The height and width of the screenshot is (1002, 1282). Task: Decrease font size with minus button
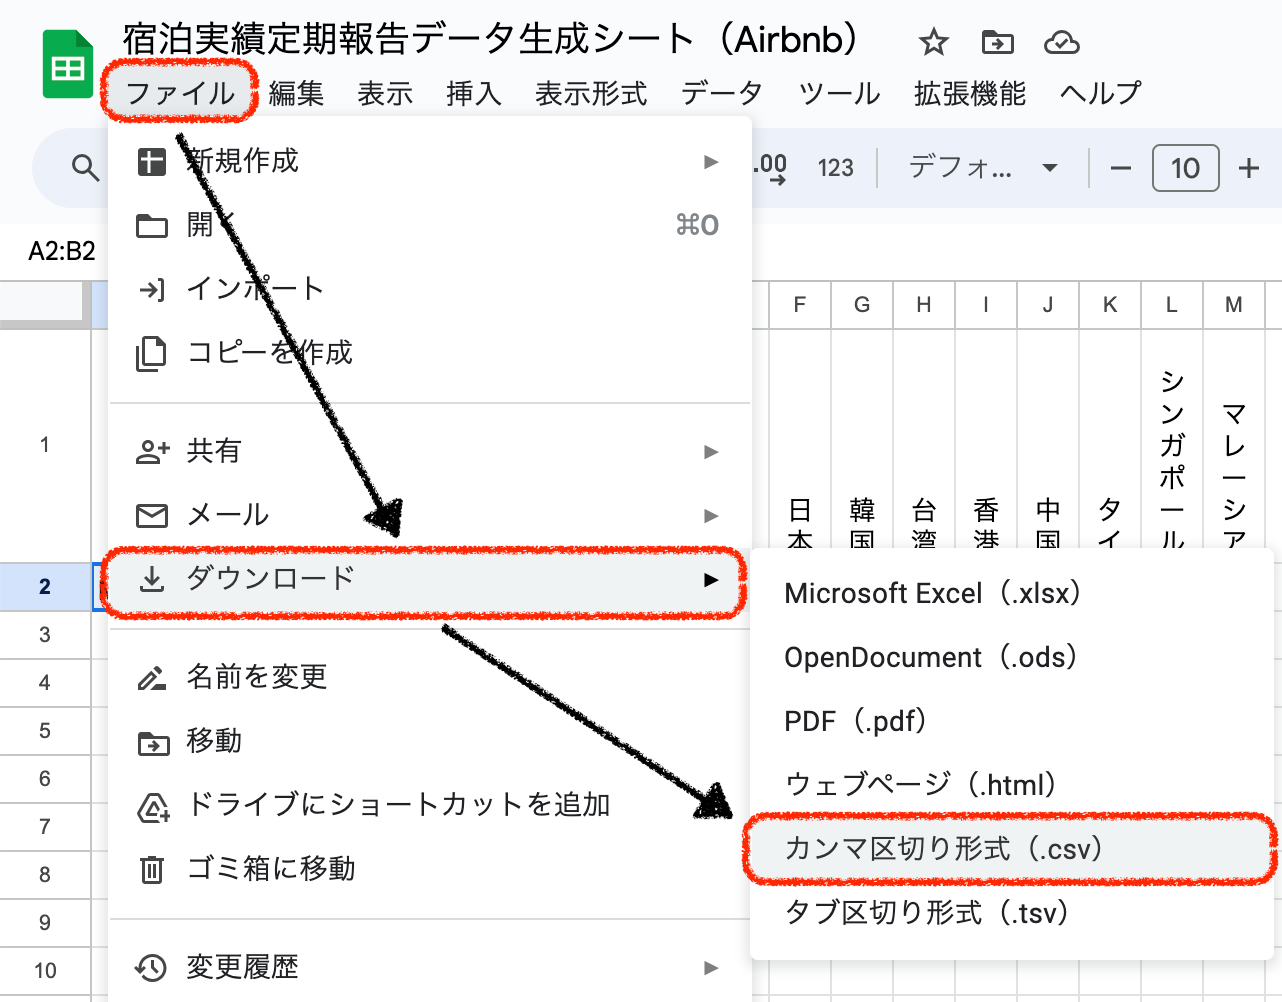click(x=1121, y=168)
